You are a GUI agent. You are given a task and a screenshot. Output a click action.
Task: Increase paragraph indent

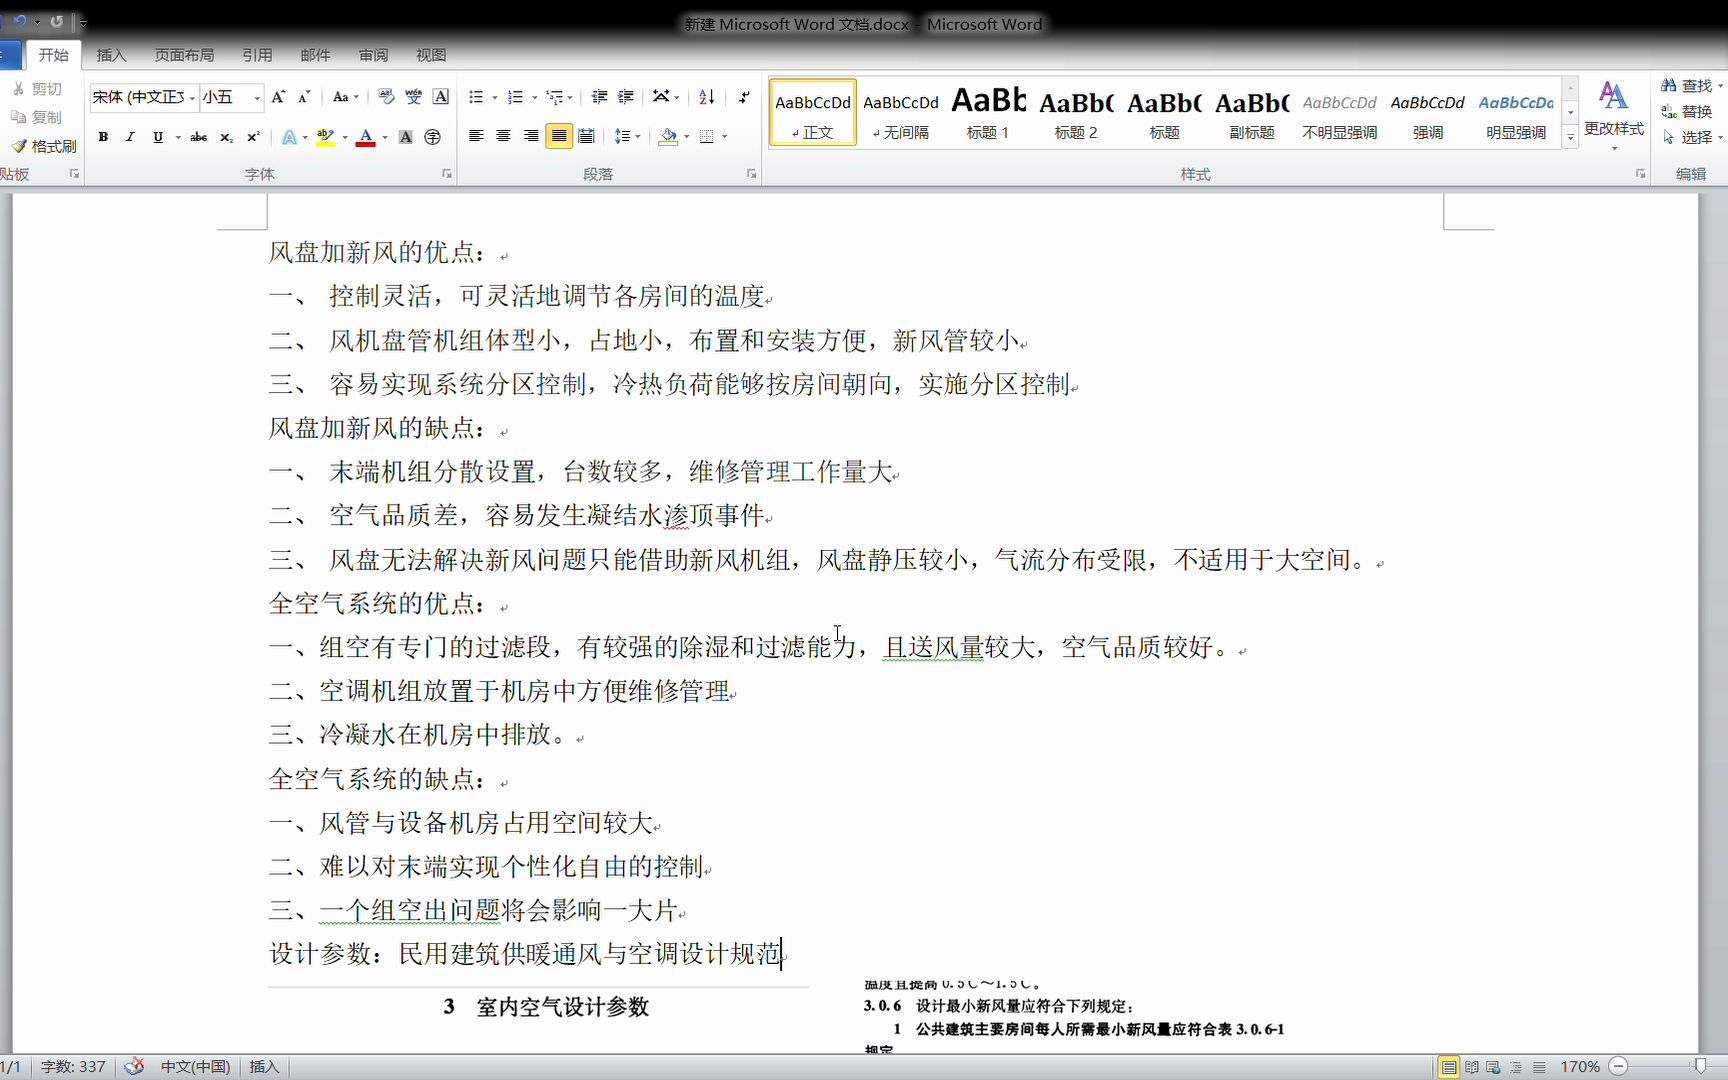[x=626, y=97]
